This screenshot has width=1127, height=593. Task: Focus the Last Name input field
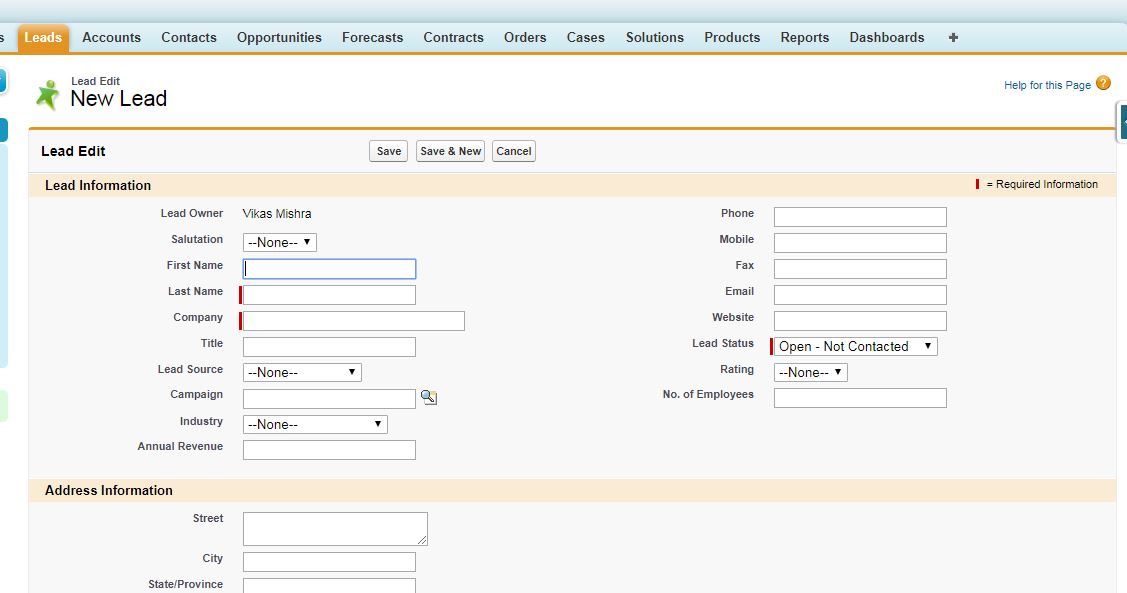click(x=329, y=295)
